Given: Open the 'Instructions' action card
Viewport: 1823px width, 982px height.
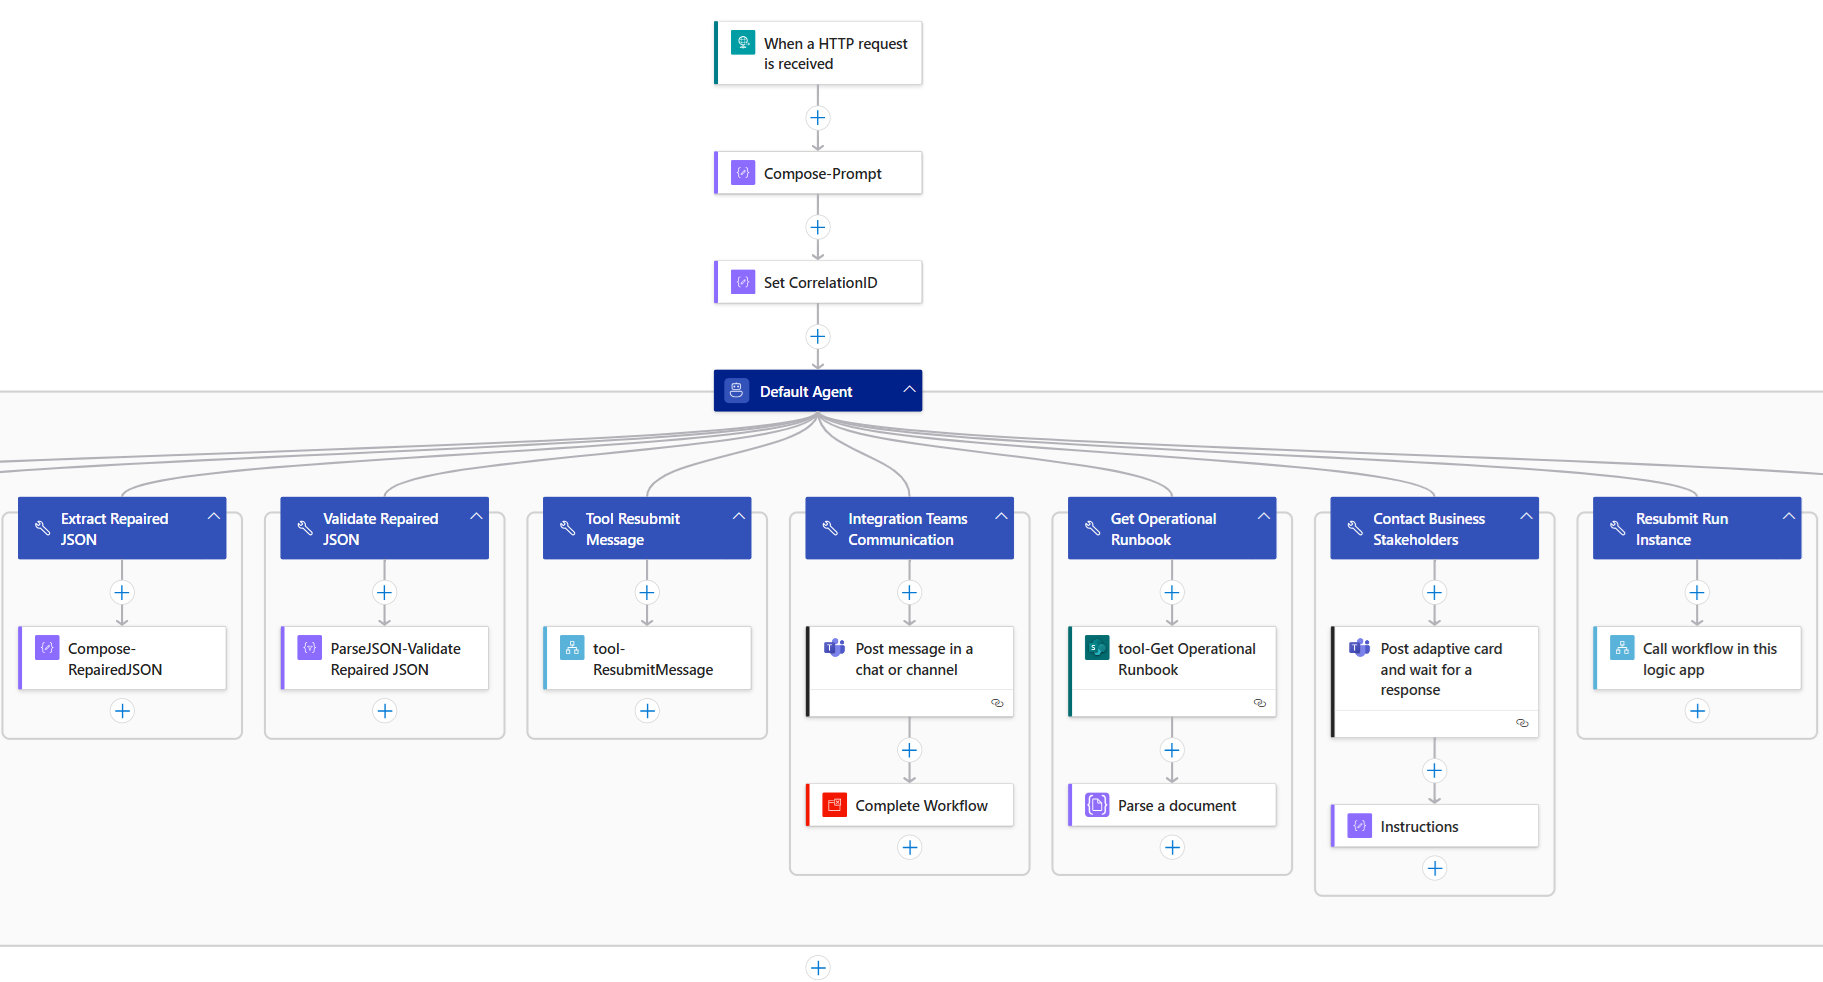Looking at the screenshot, I should [x=1435, y=826].
